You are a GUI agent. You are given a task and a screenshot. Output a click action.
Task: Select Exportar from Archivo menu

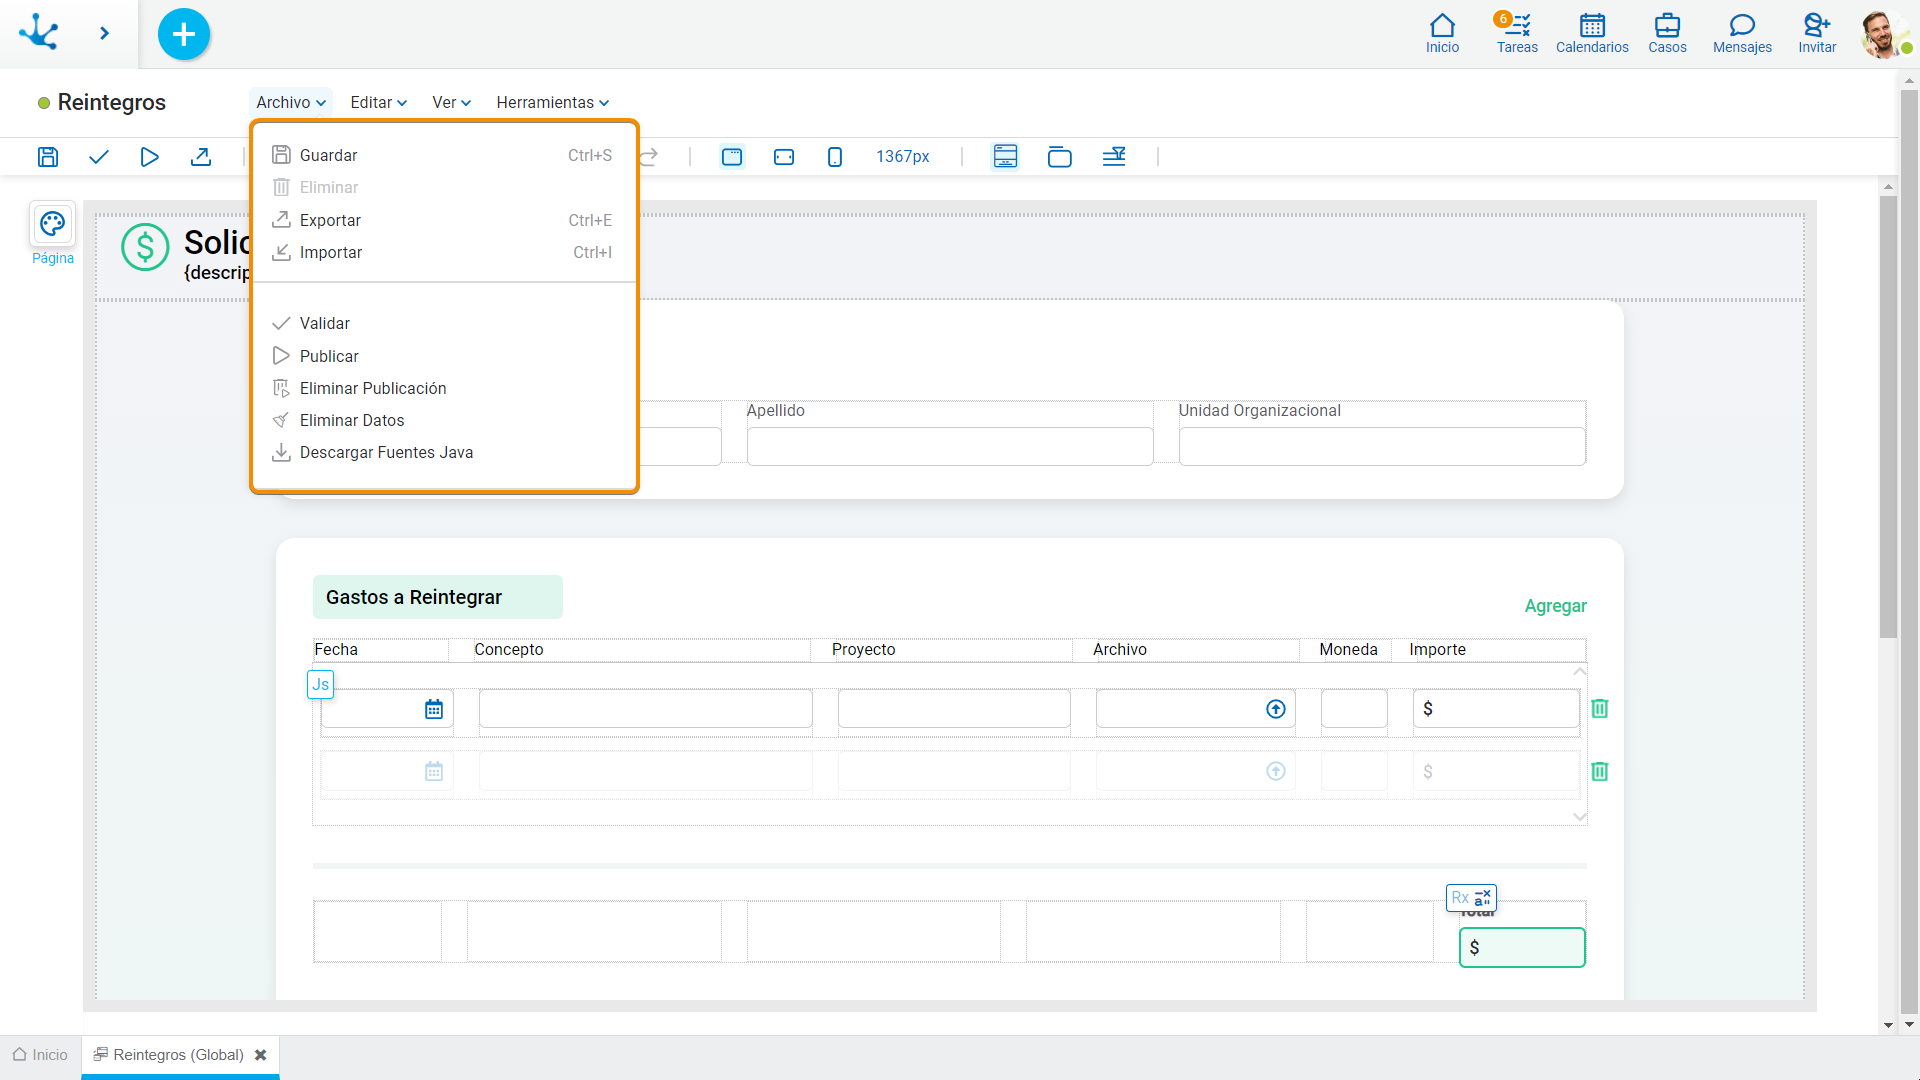330,220
